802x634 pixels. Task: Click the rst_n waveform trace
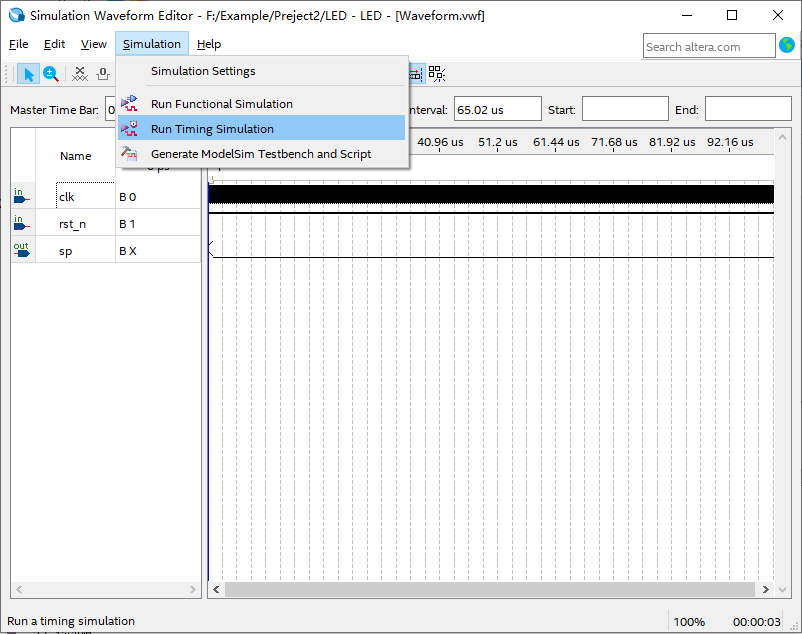[x=491, y=213]
